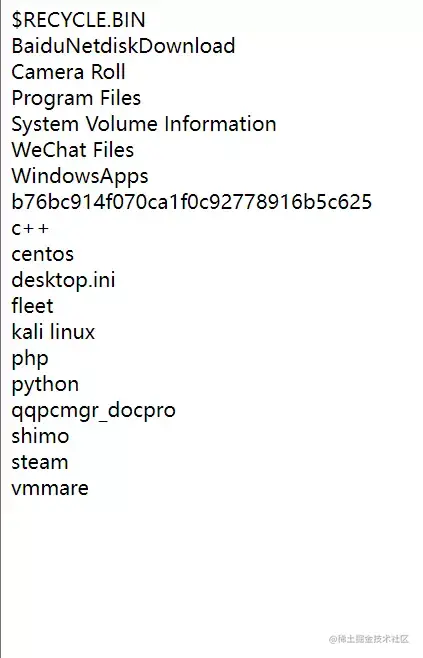Select the qqpcmgr_docpro entry
The height and width of the screenshot is (658, 423).
click(x=94, y=410)
